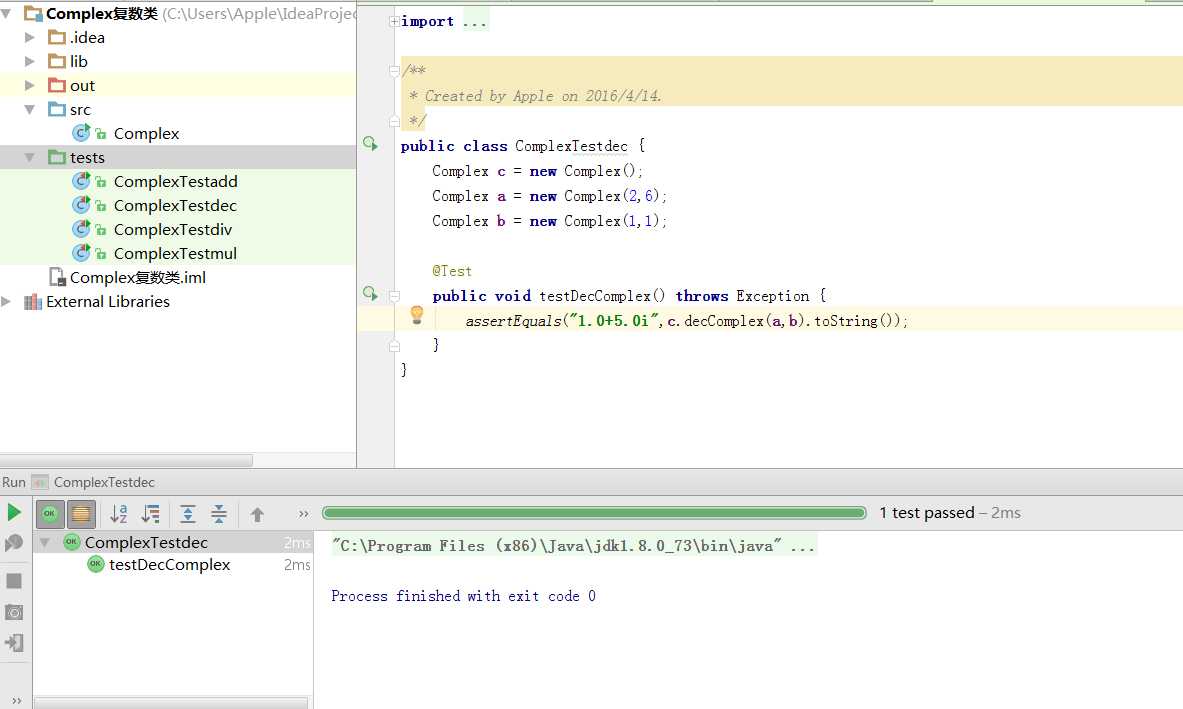Click the exit icon in Run sidebar

click(14, 643)
